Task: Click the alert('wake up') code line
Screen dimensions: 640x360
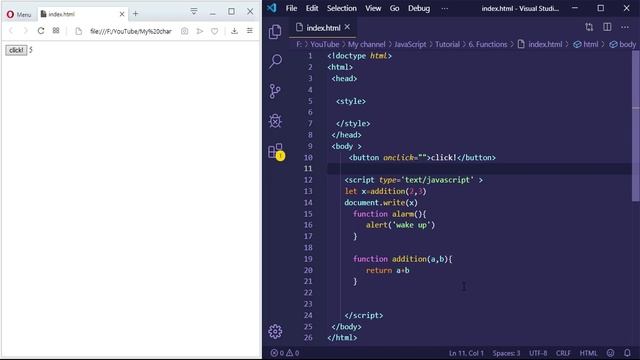Action: click(x=400, y=225)
